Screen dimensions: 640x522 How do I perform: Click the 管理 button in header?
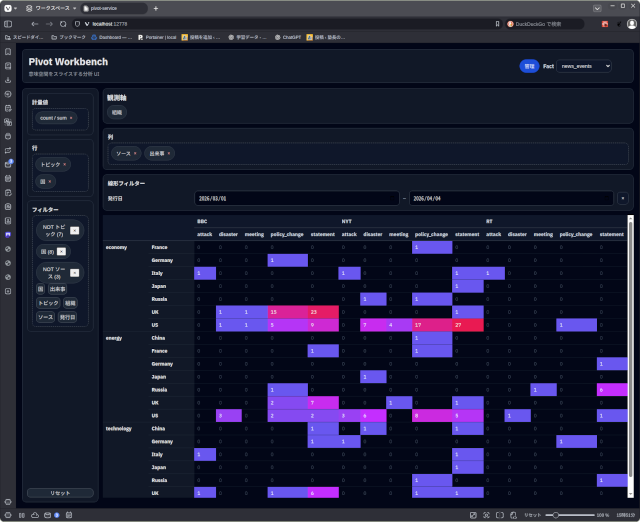coord(529,66)
